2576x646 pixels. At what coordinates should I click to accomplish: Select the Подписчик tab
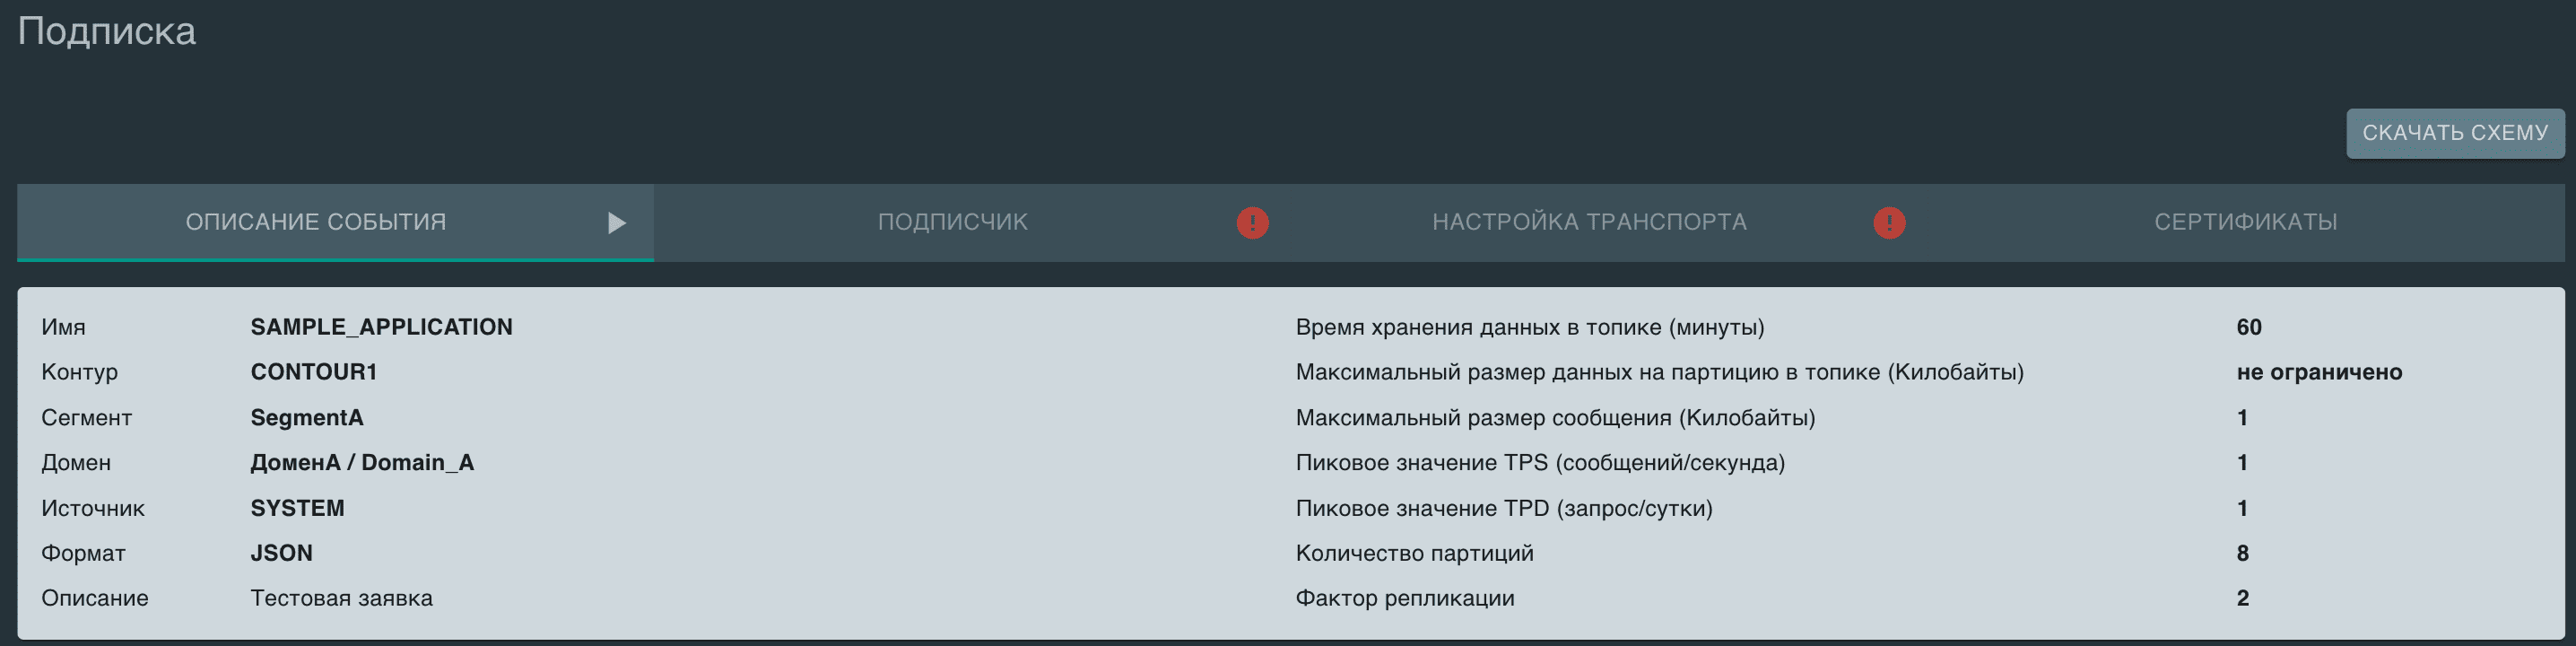pyautogui.click(x=952, y=222)
